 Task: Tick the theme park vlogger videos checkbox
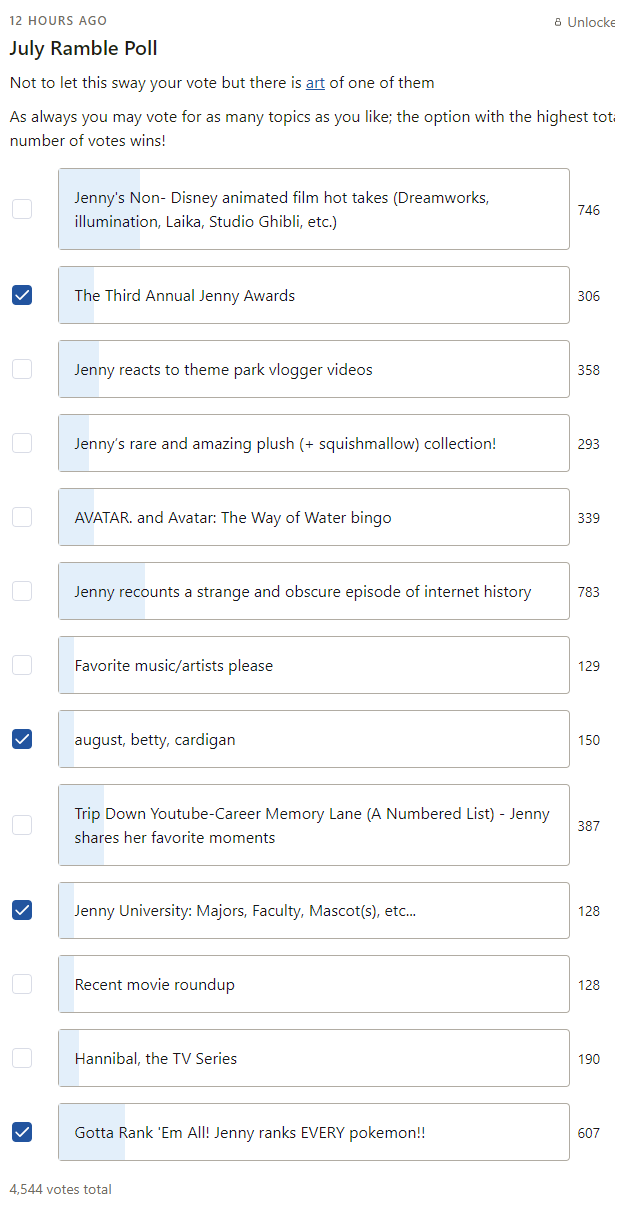[22, 369]
